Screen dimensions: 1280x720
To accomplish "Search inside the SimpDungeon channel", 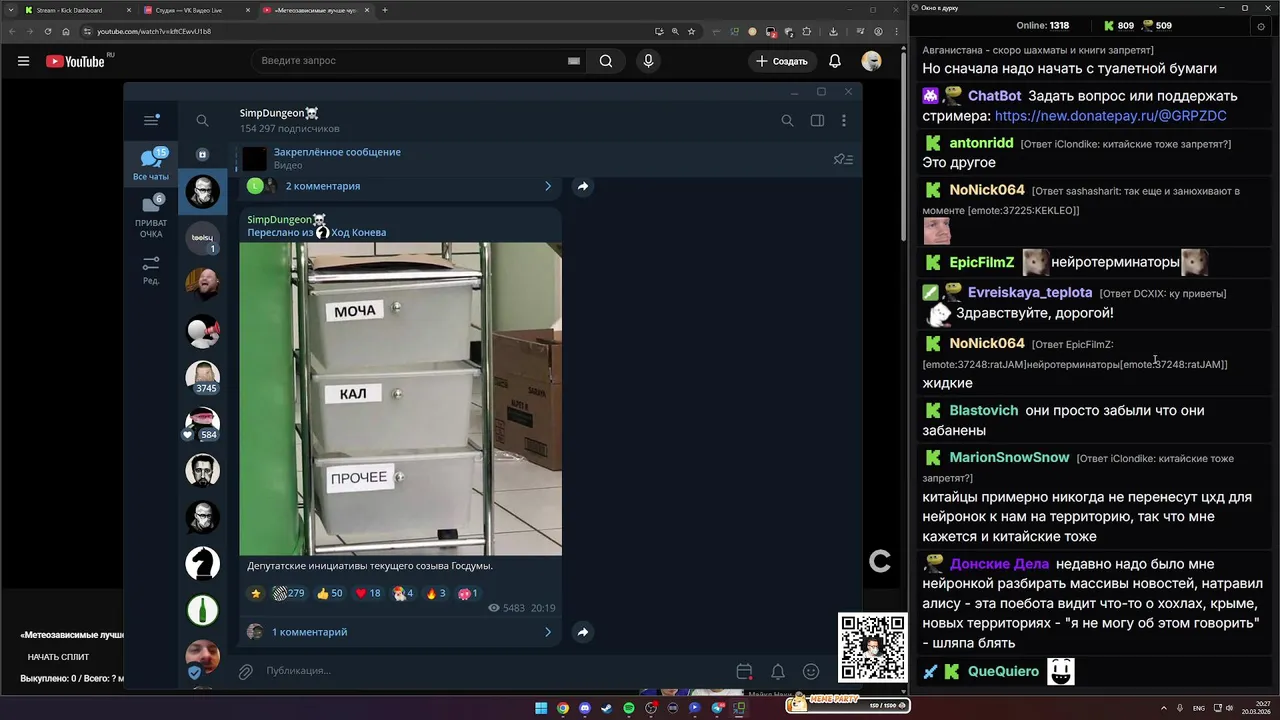I will [787, 121].
